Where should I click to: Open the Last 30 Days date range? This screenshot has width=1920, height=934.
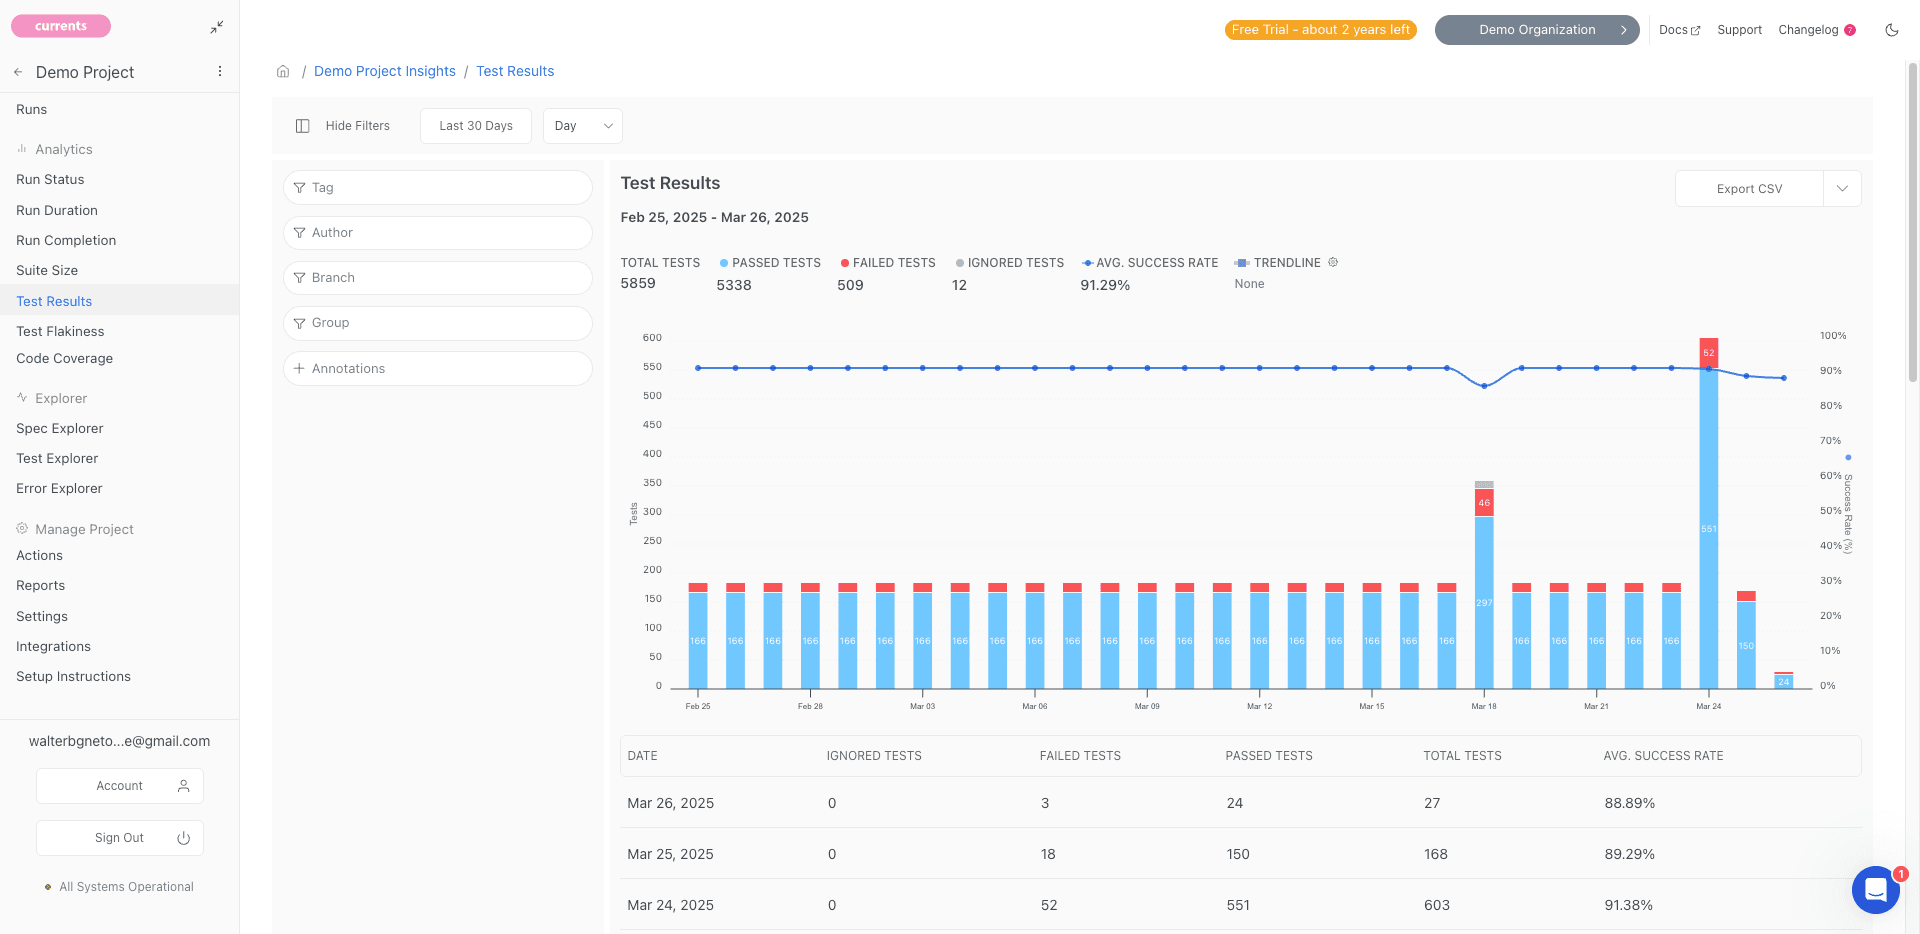pos(476,126)
